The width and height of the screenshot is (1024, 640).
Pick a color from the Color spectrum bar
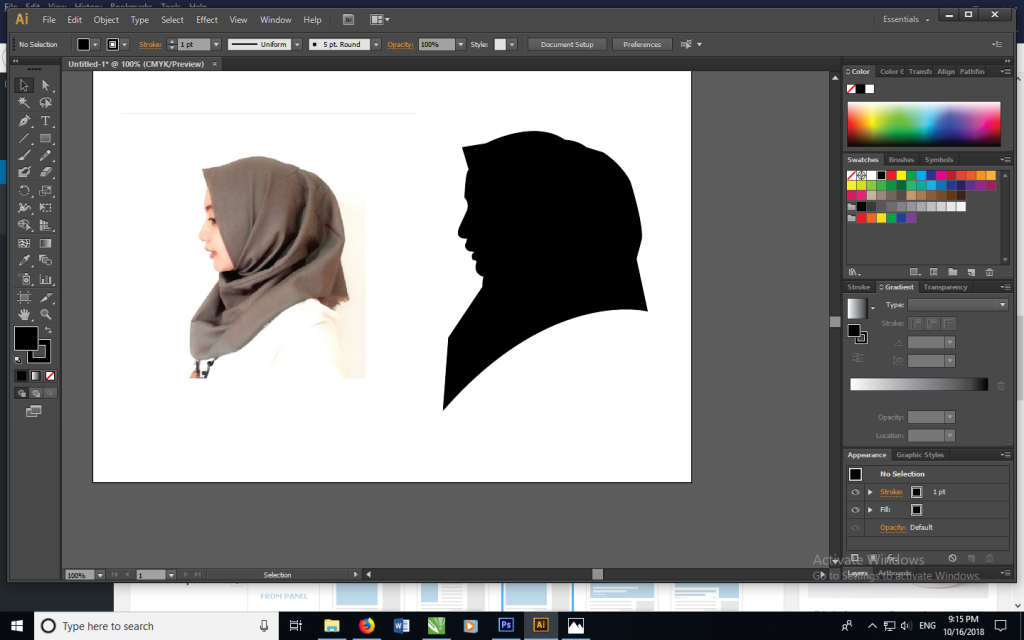[923, 124]
